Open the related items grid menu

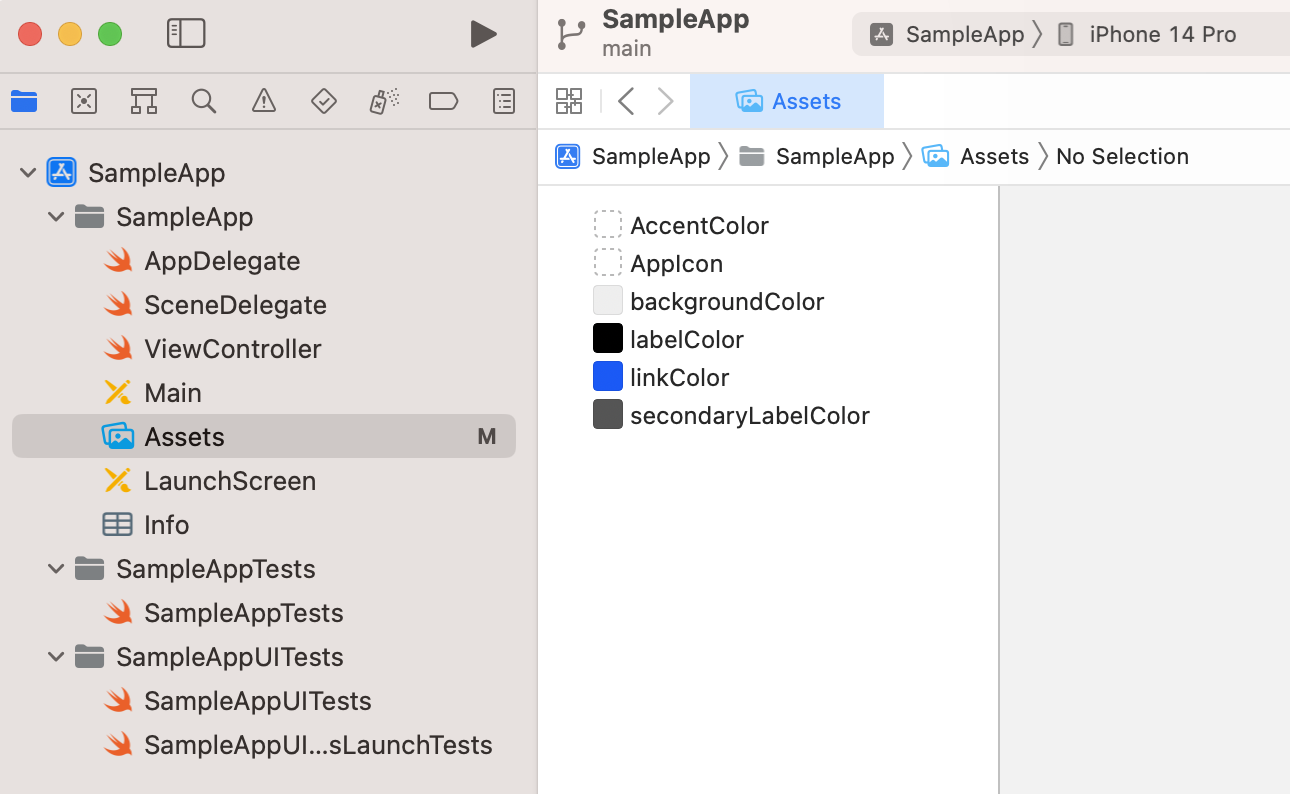pyautogui.click(x=569, y=101)
